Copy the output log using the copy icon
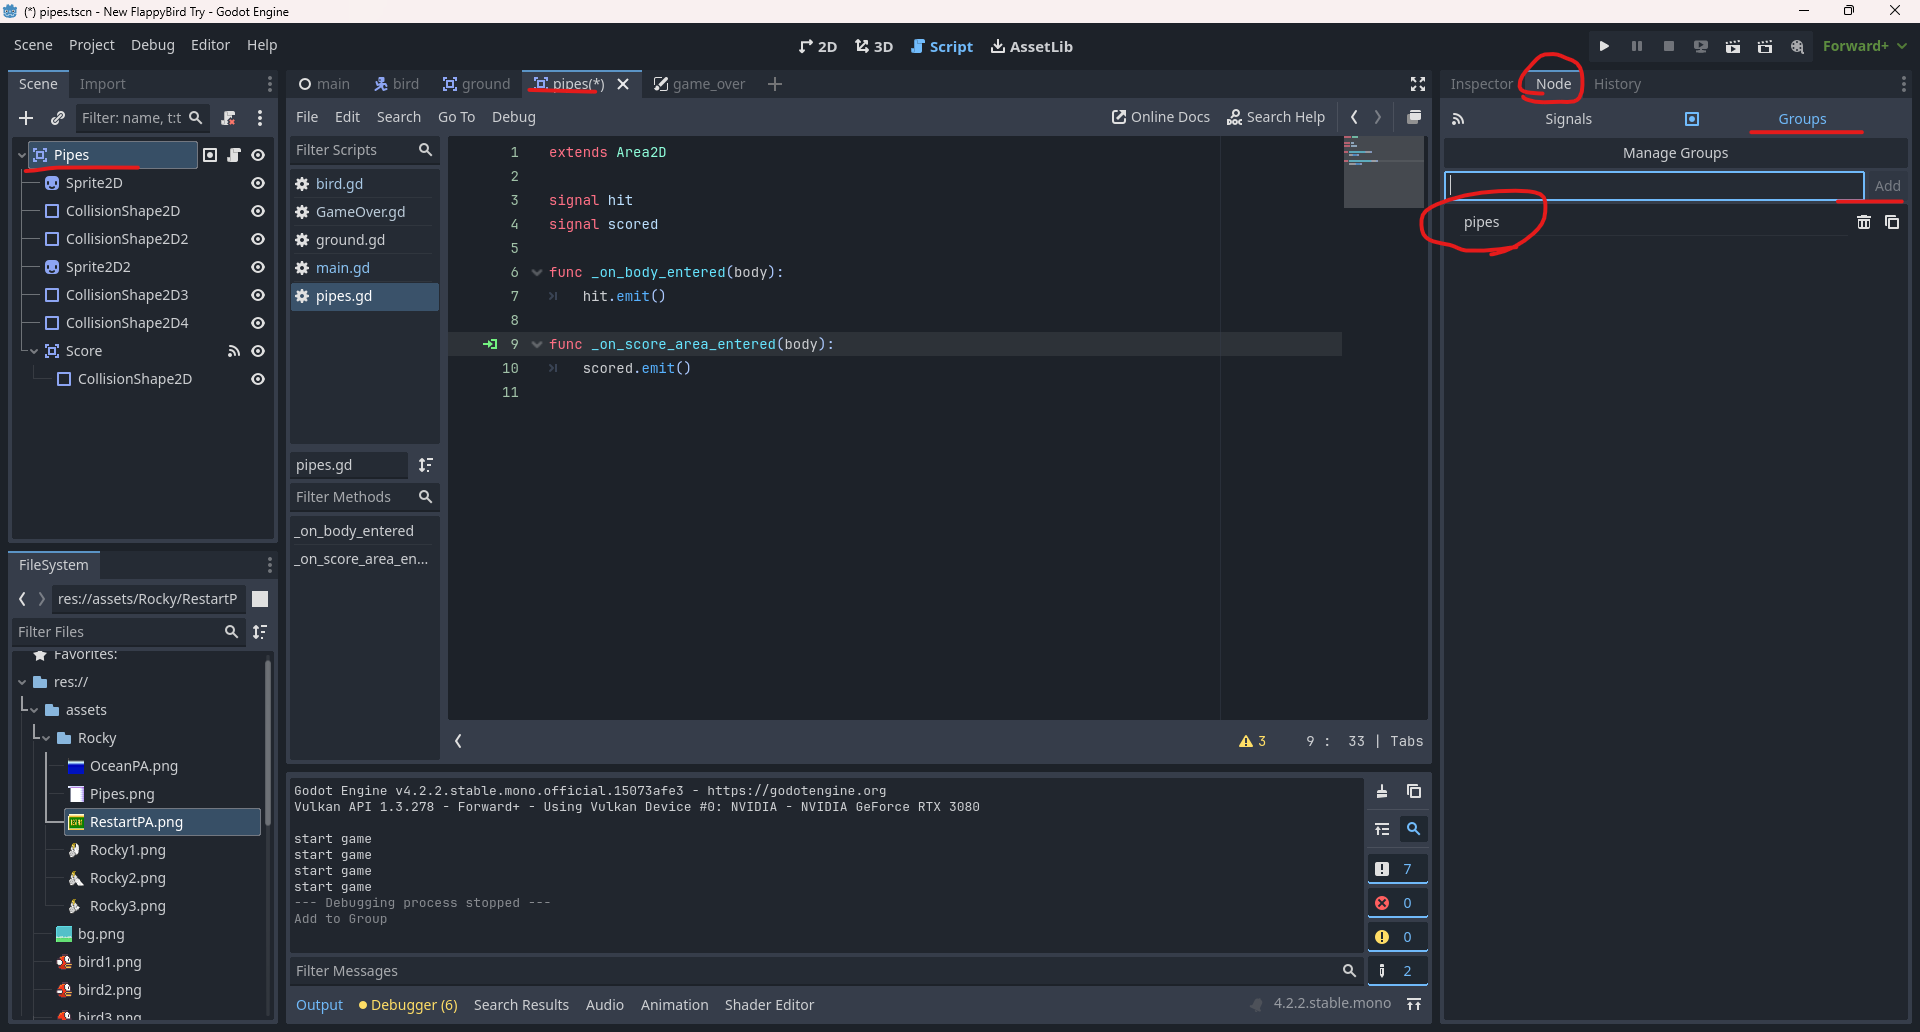1920x1032 pixels. click(x=1414, y=791)
